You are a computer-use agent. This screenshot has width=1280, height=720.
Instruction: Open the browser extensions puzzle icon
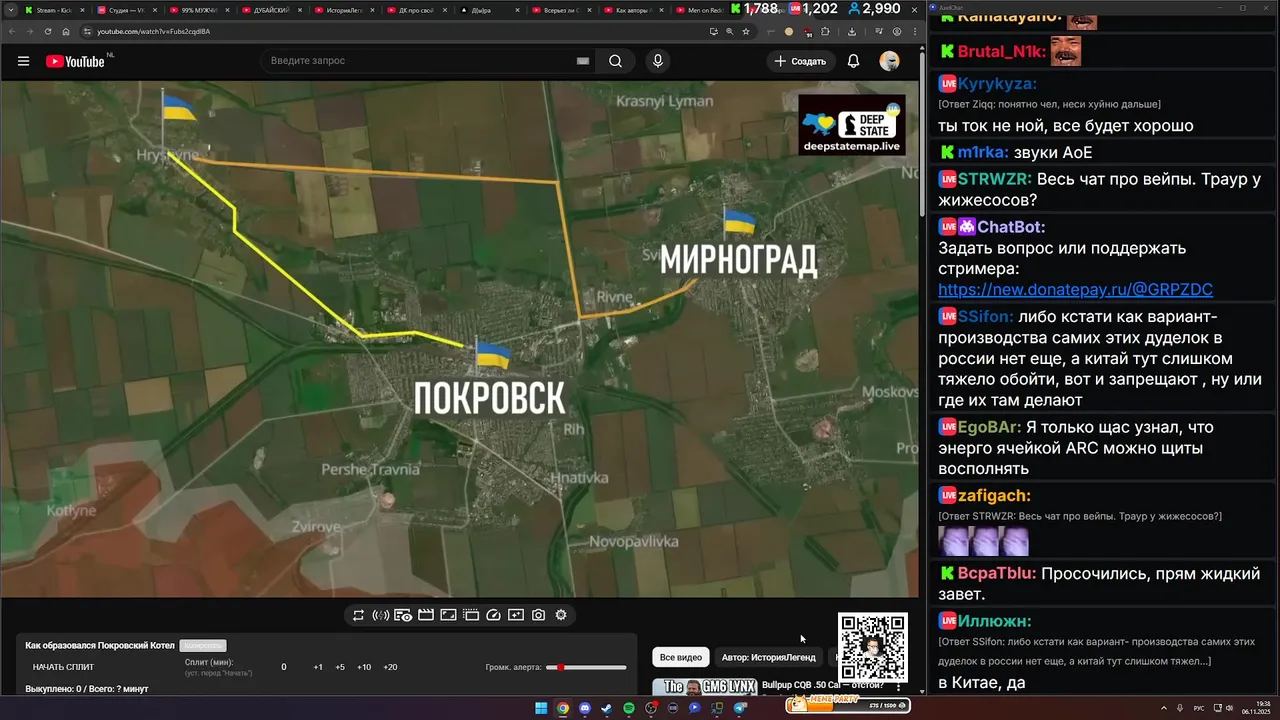825,31
